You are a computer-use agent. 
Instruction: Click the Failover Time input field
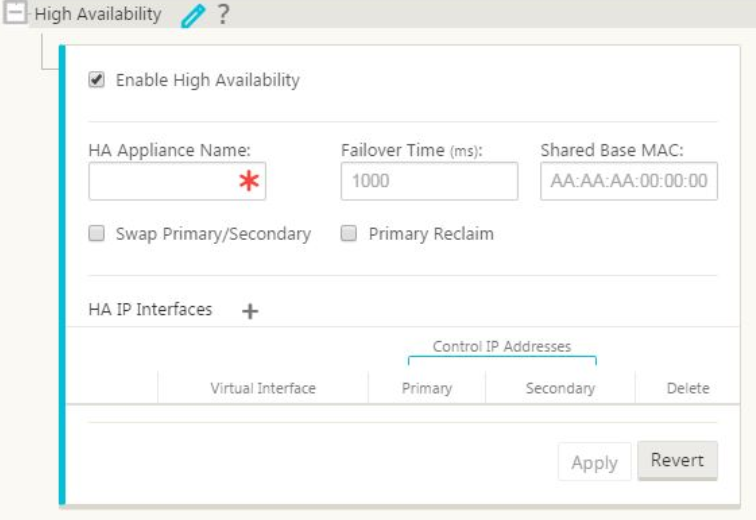(x=429, y=181)
